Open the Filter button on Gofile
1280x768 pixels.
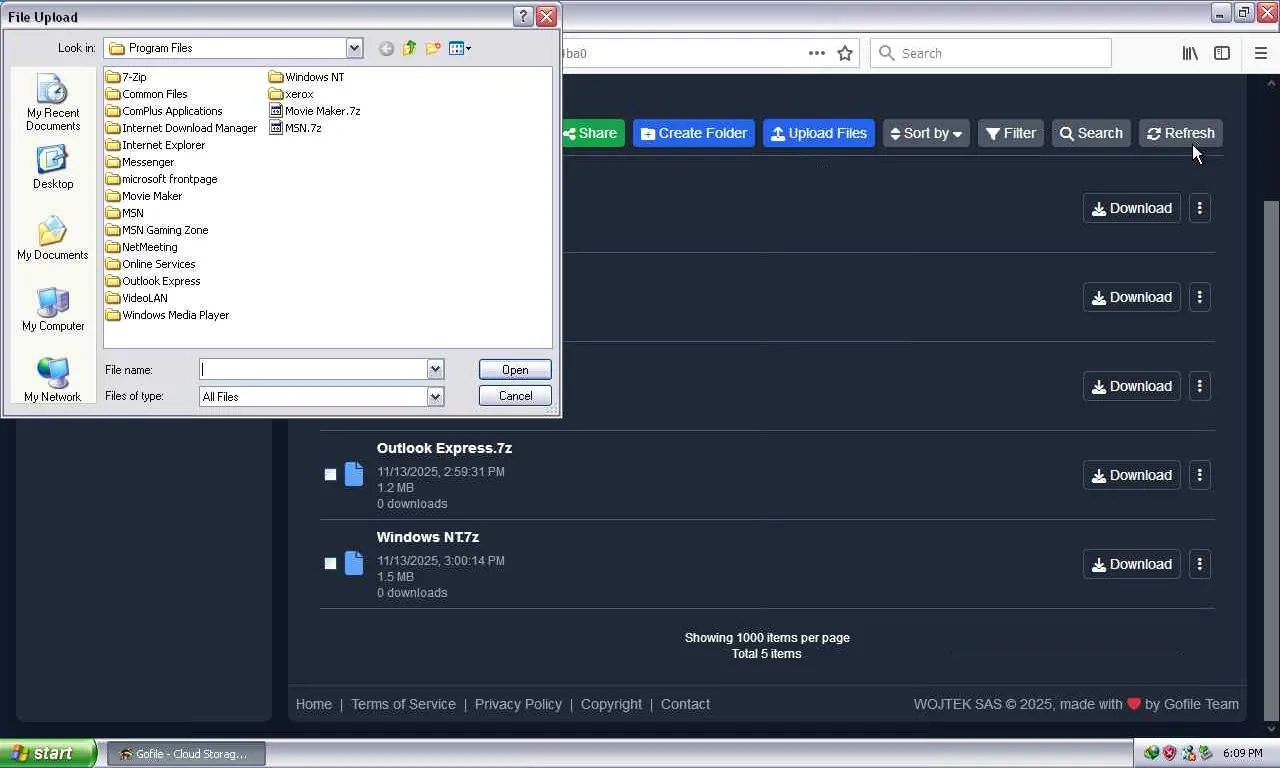click(x=1011, y=133)
